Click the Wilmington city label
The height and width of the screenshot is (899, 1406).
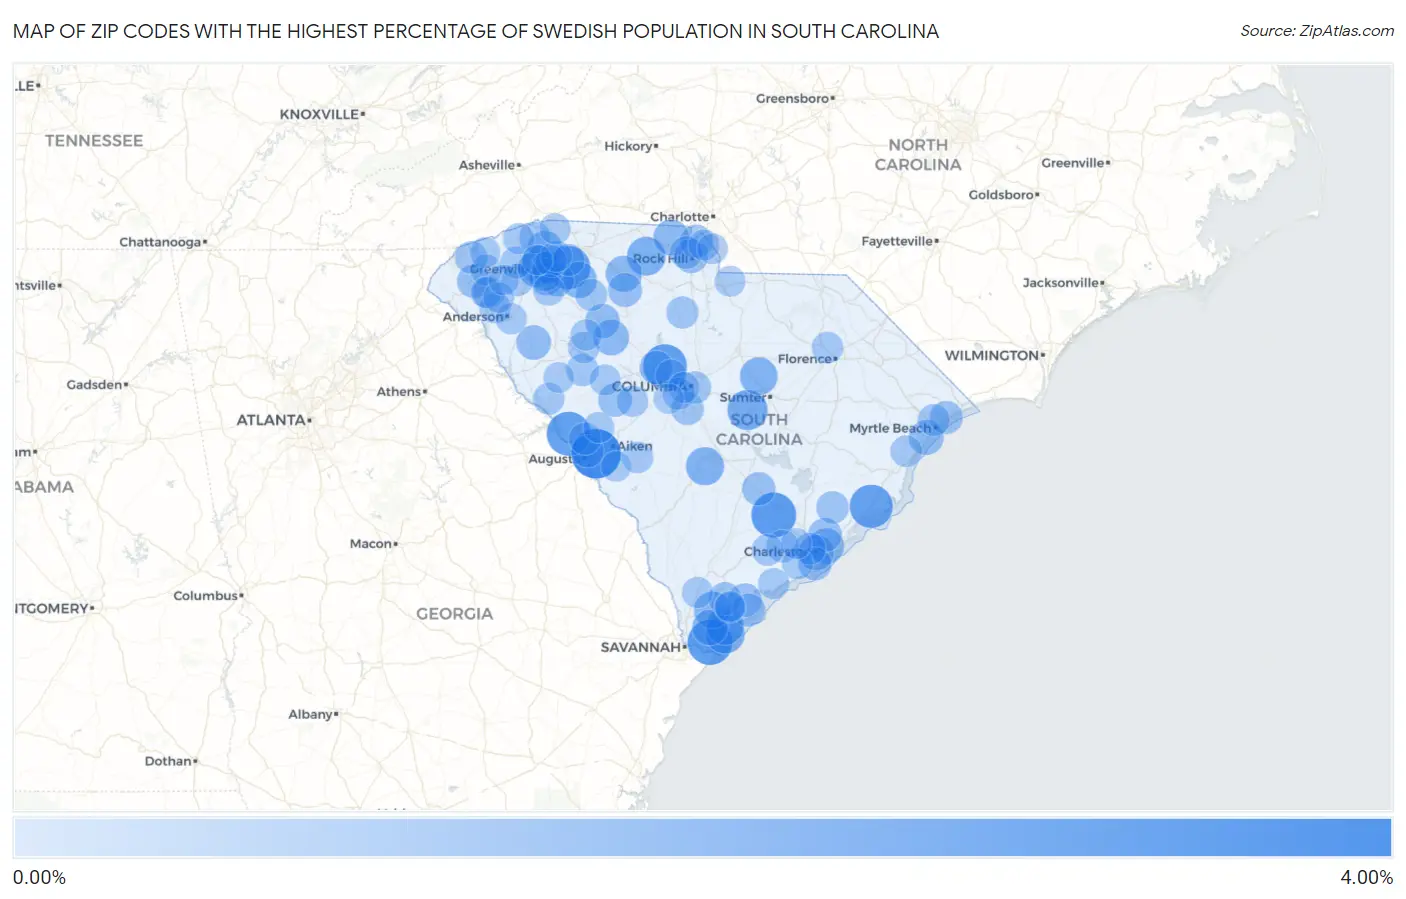pyautogui.click(x=993, y=355)
